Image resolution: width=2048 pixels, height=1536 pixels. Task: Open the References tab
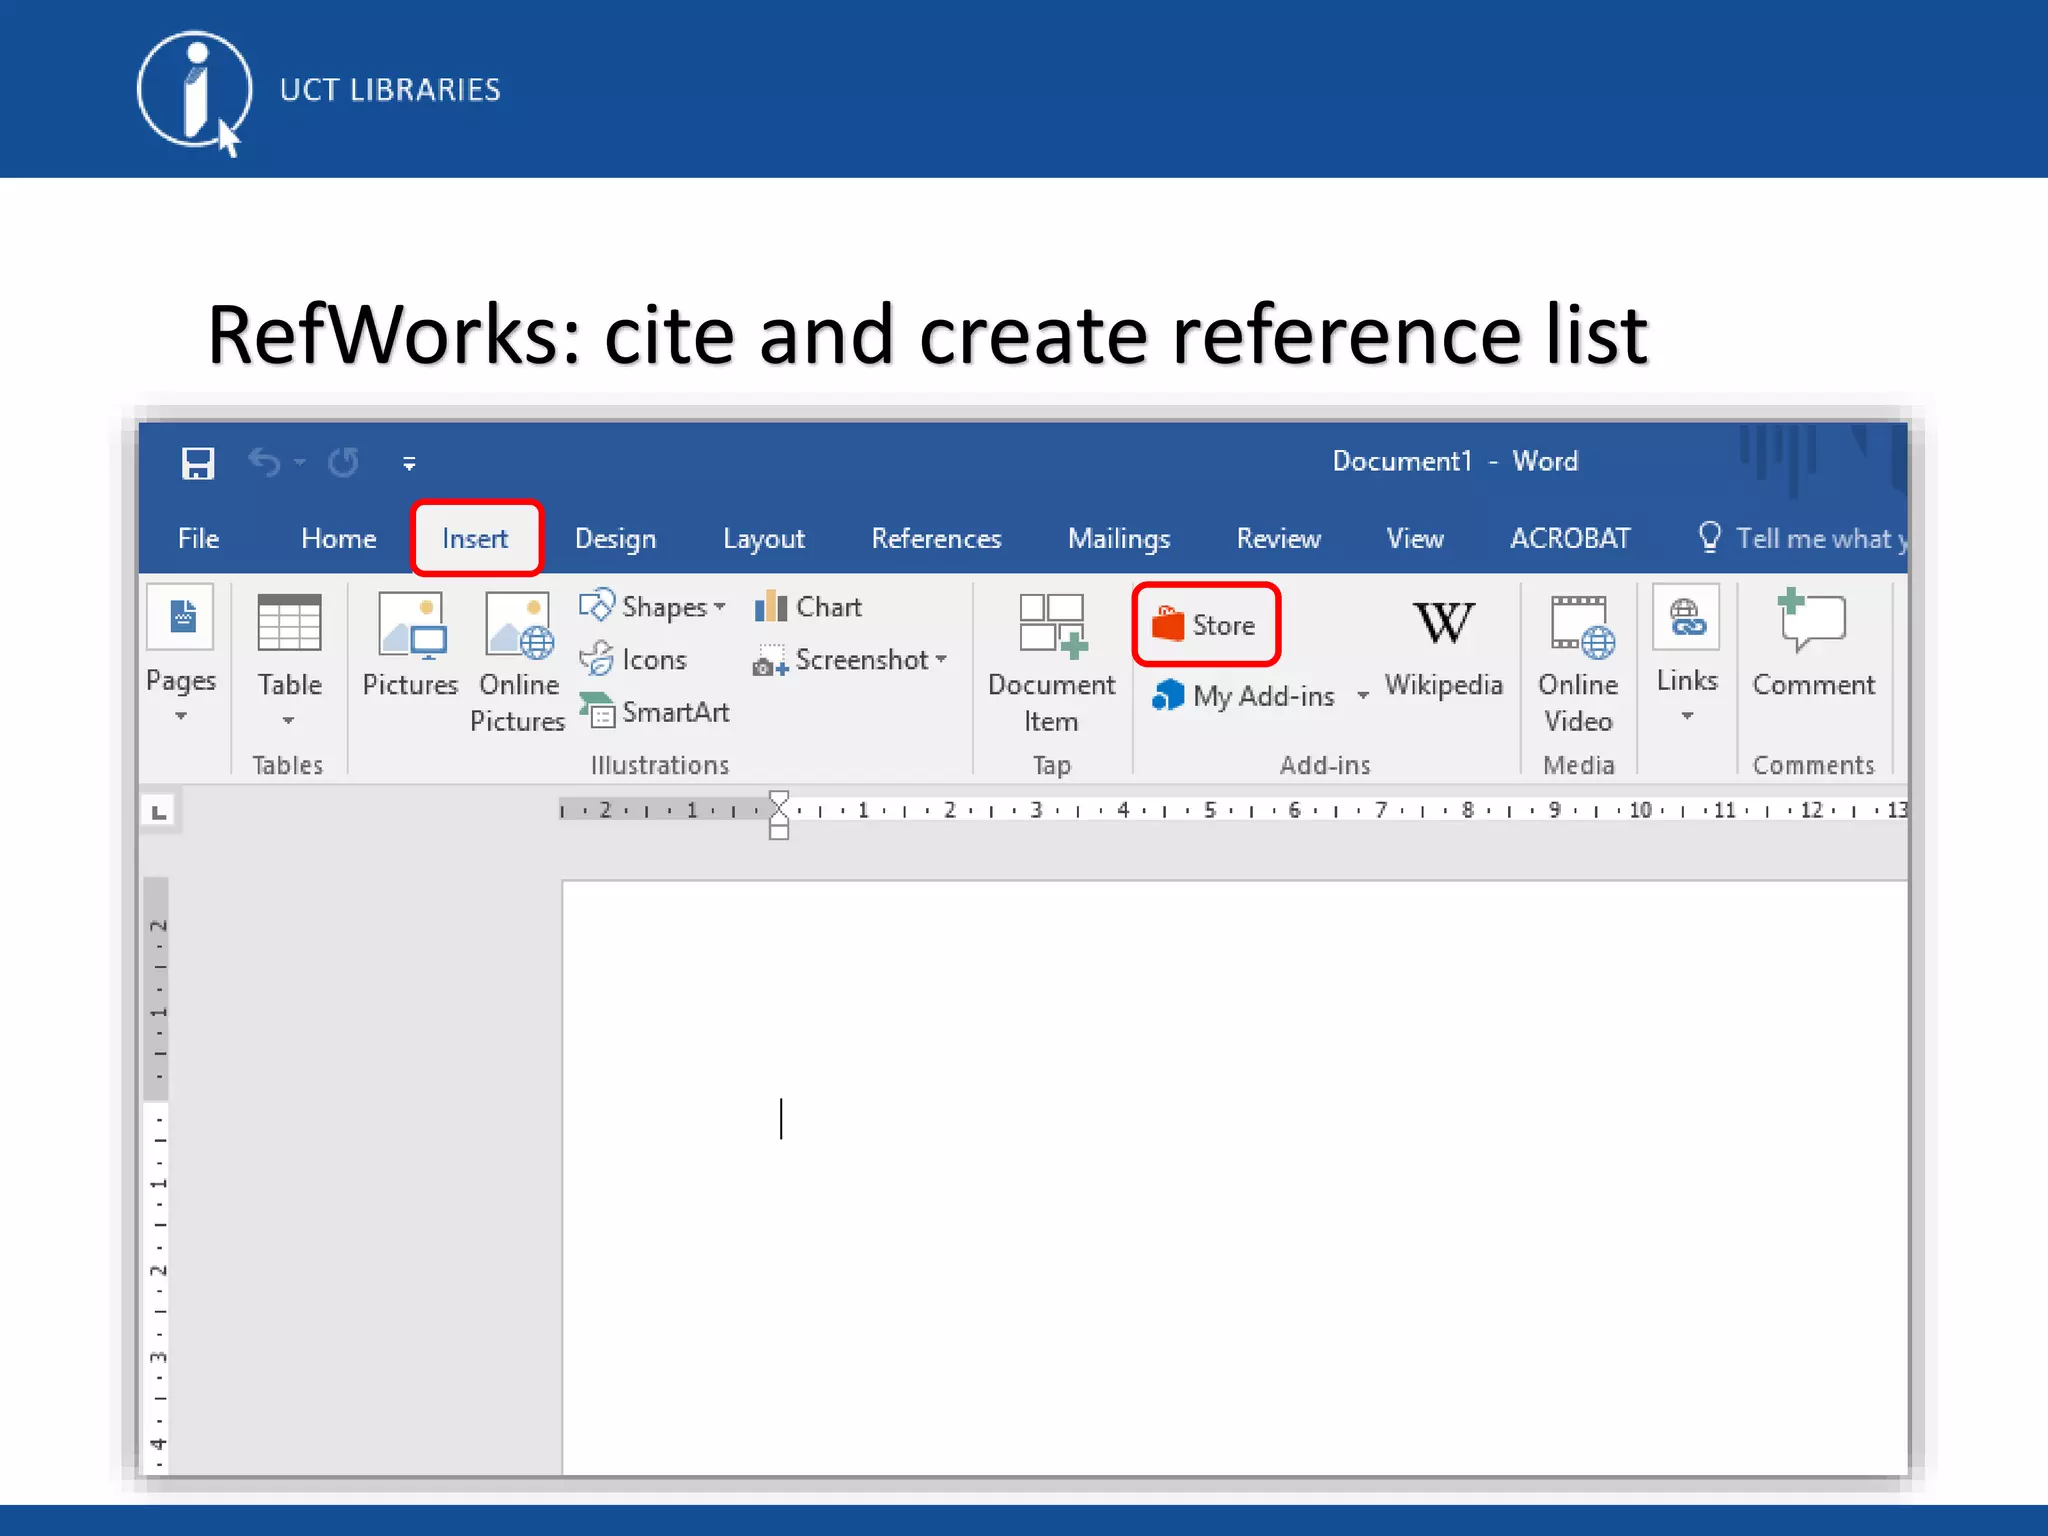tap(936, 538)
